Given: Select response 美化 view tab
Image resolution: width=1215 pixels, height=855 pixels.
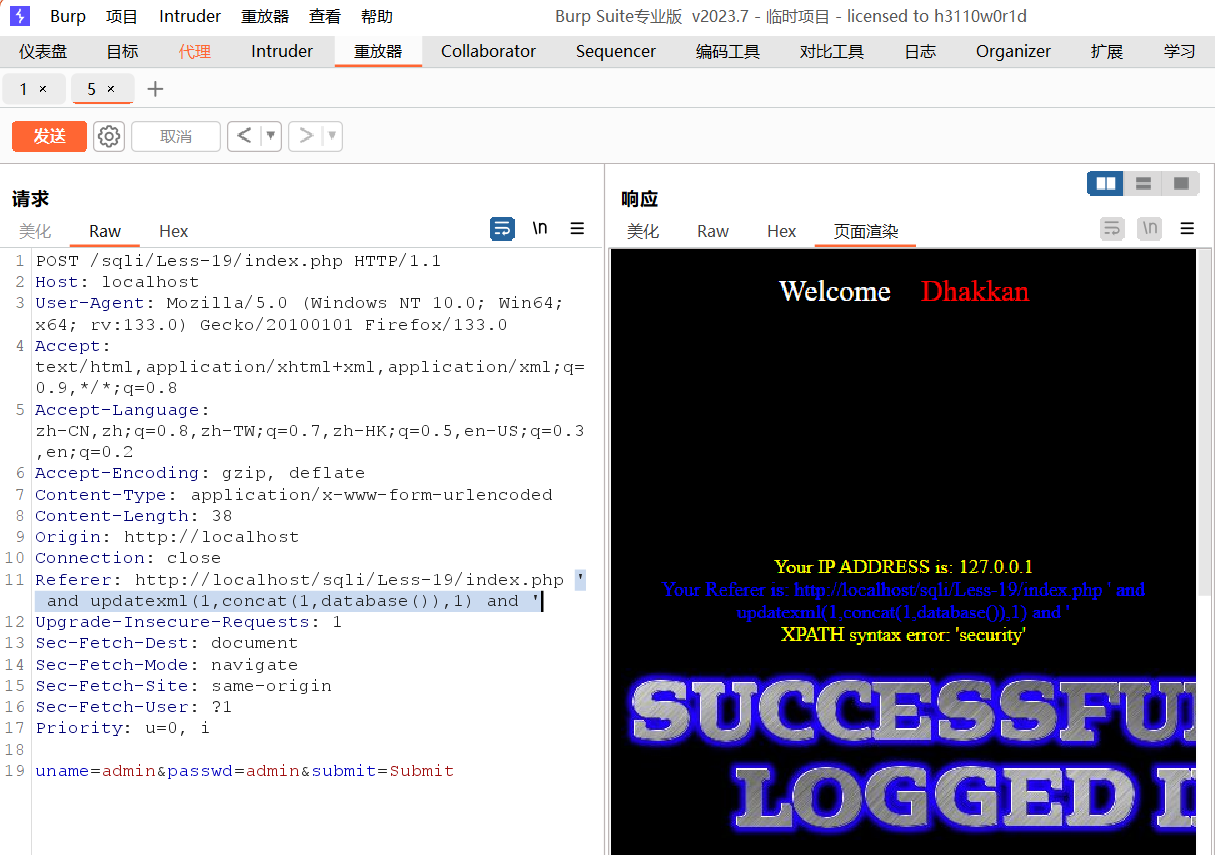Looking at the screenshot, I should click(x=643, y=231).
